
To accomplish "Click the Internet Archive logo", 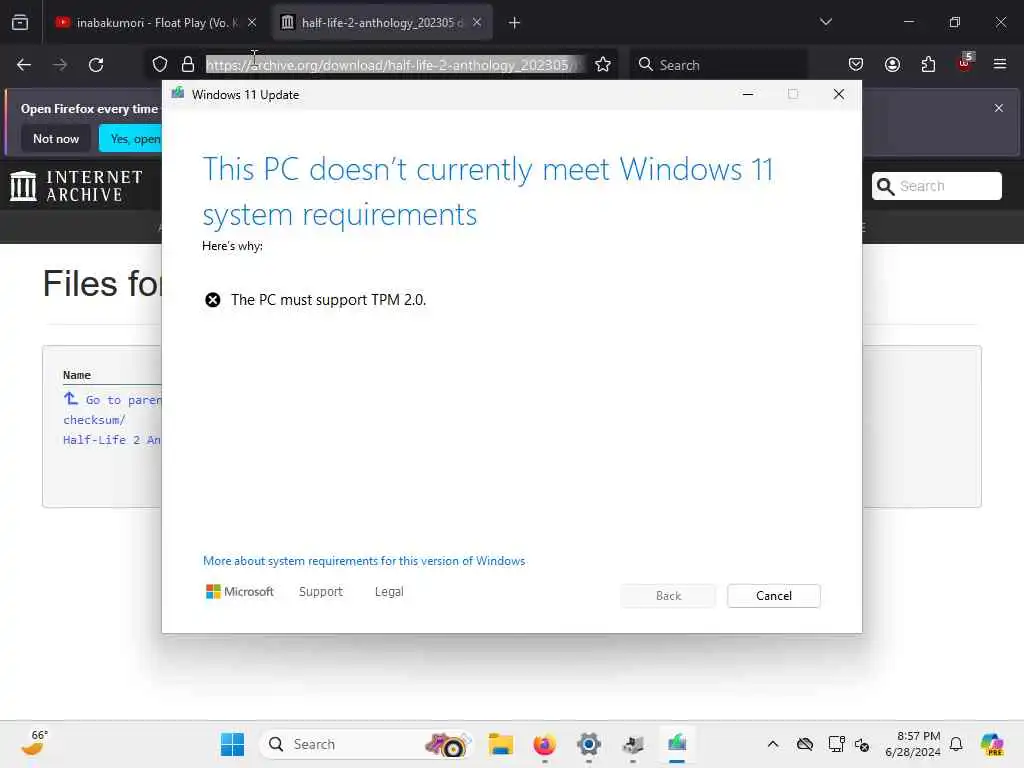I will (76, 186).
